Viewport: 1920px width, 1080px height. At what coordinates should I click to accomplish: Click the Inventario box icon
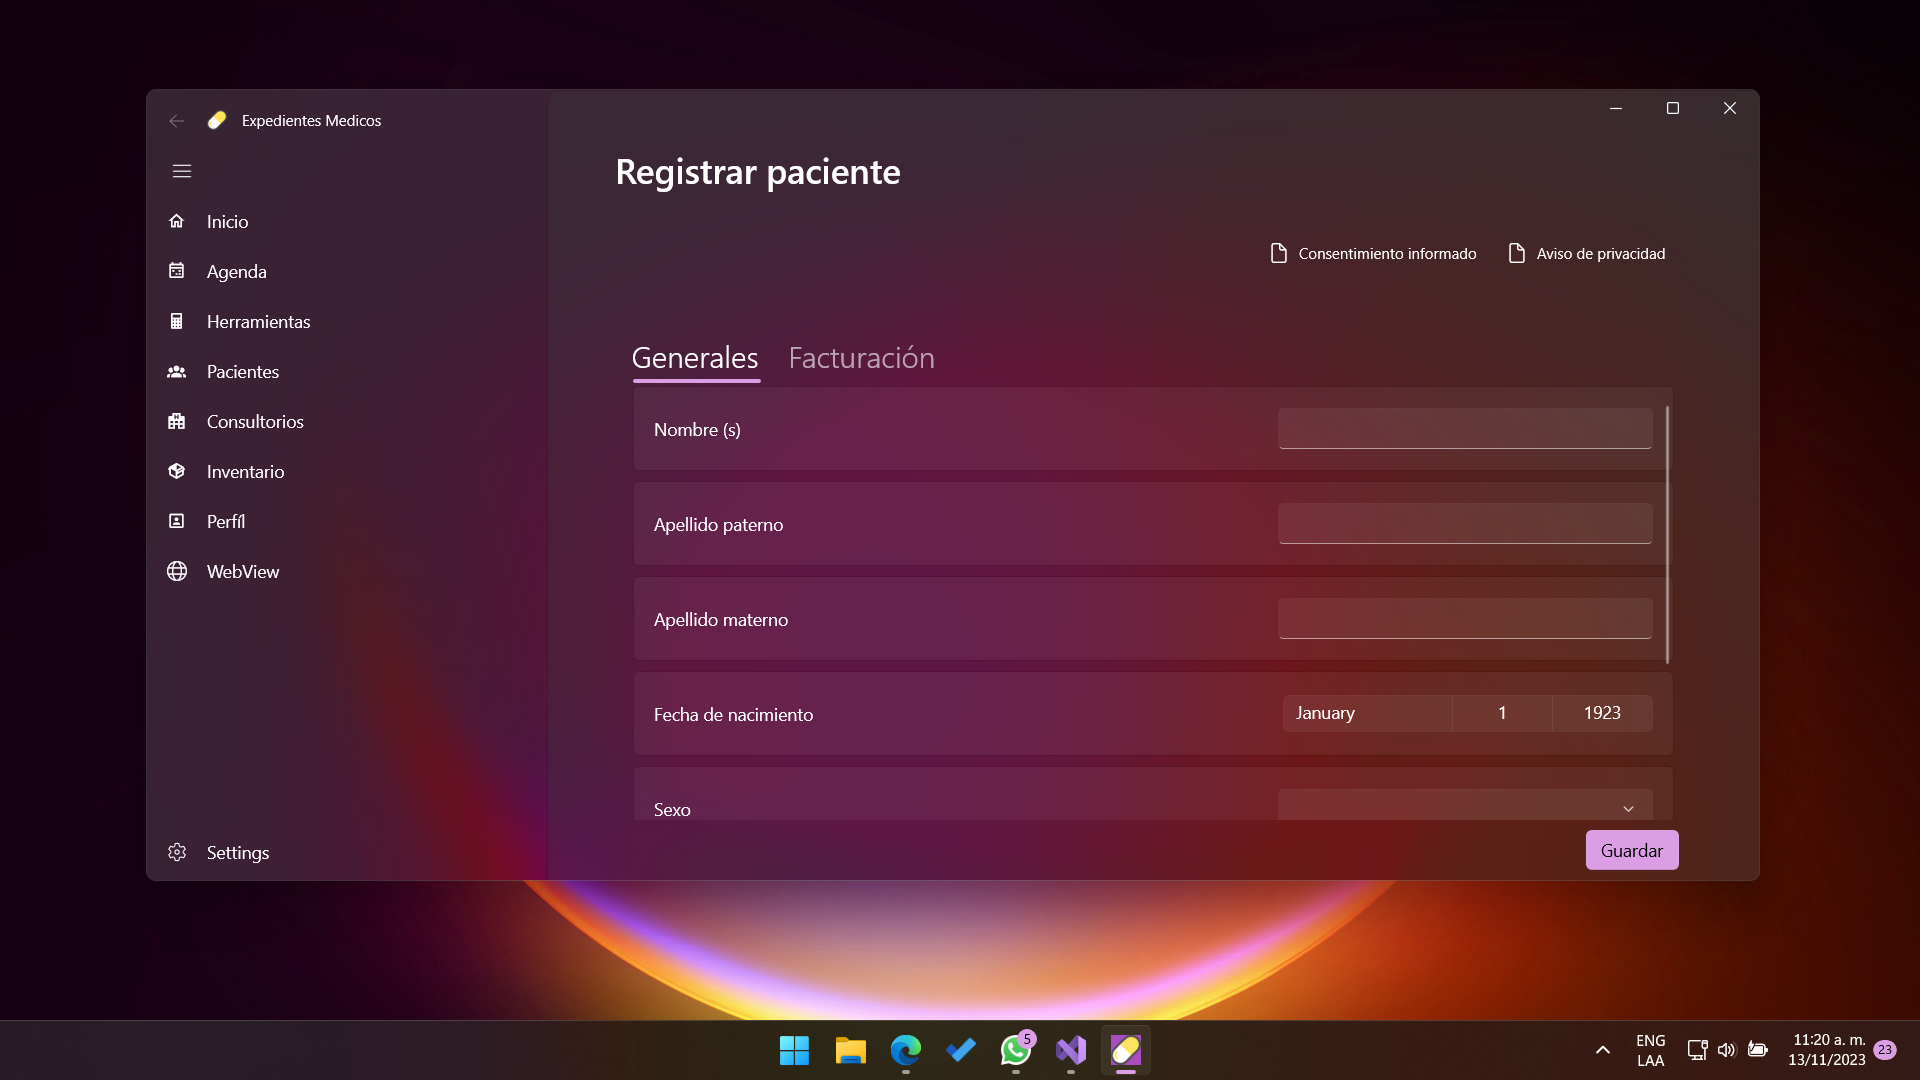click(177, 471)
